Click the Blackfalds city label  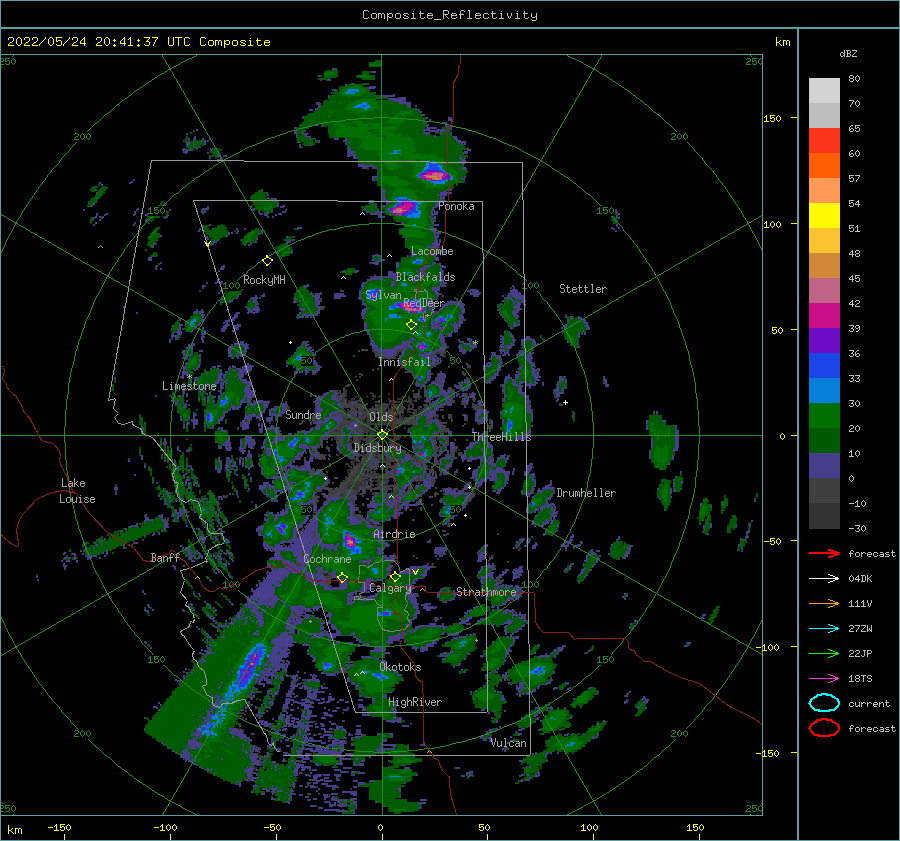coord(425,277)
